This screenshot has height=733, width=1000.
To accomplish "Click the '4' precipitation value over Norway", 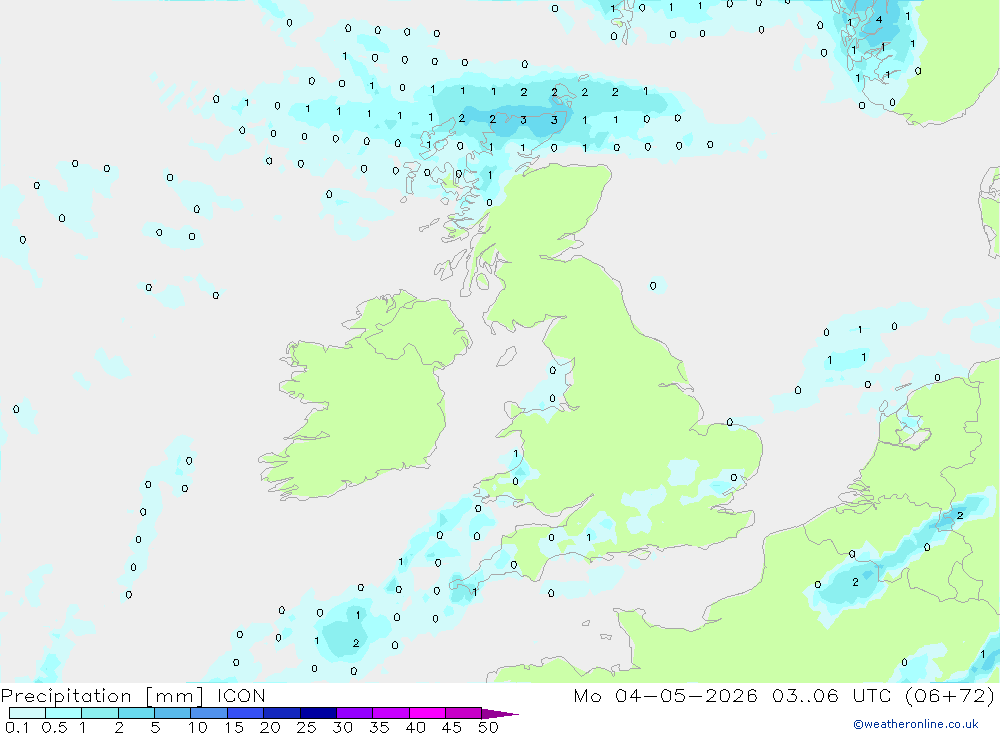I will point(879,20).
